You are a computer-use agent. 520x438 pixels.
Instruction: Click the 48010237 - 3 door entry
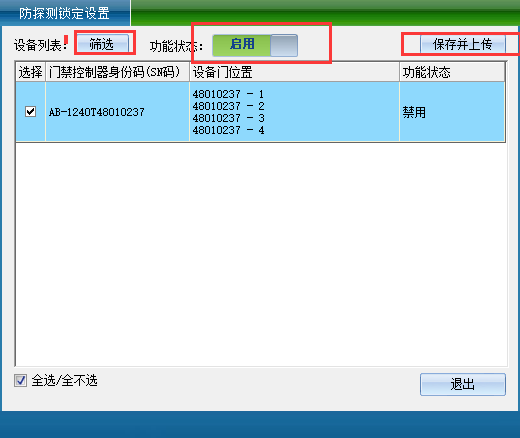click(x=228, y=118)
